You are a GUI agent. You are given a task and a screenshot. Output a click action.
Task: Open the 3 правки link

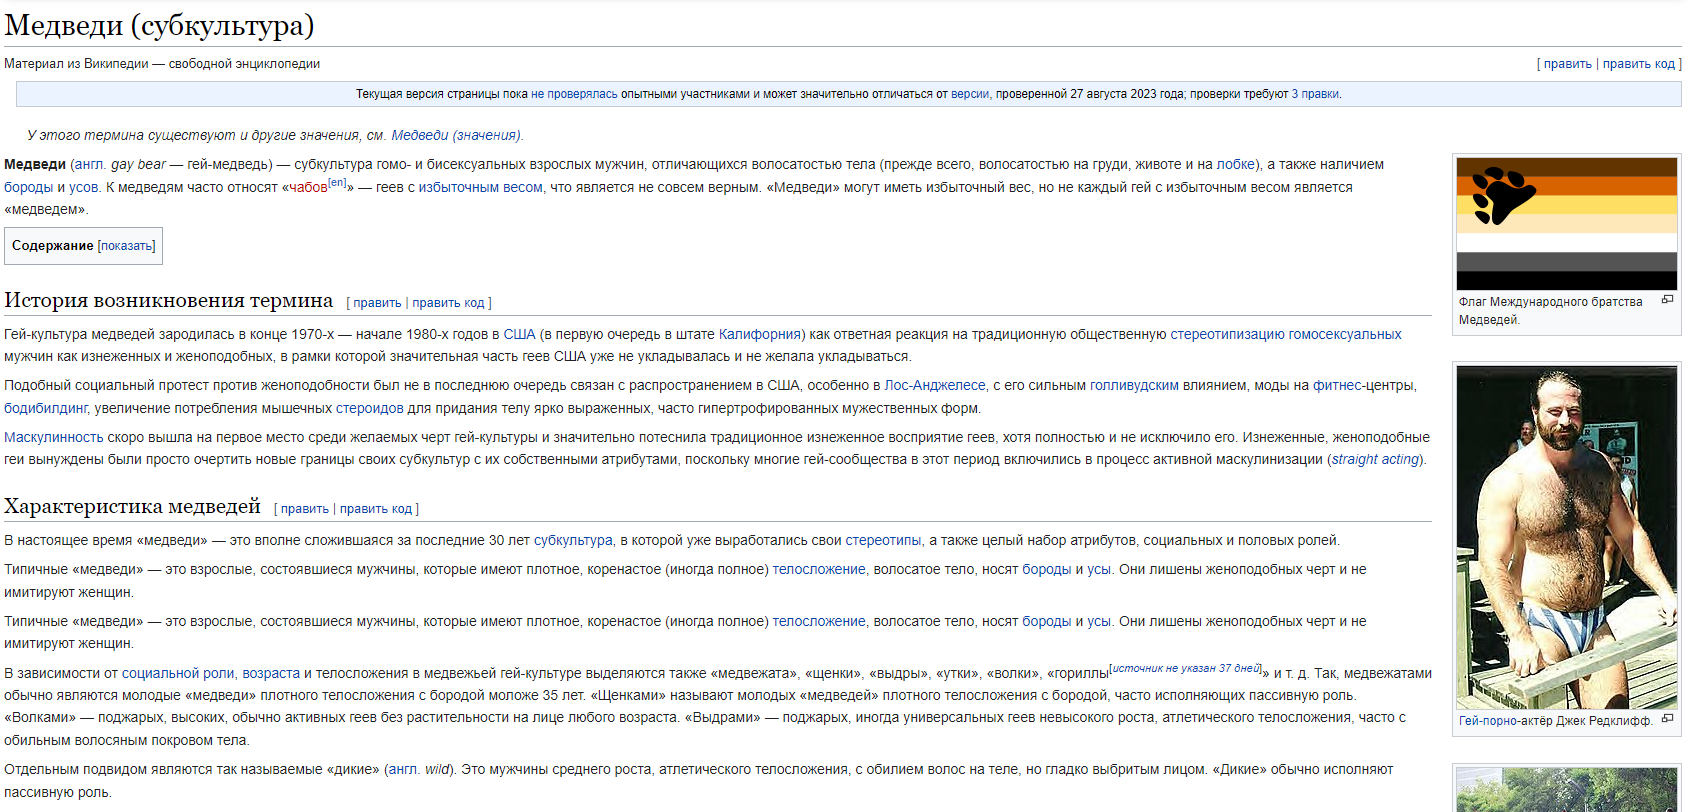(1315, 94)
